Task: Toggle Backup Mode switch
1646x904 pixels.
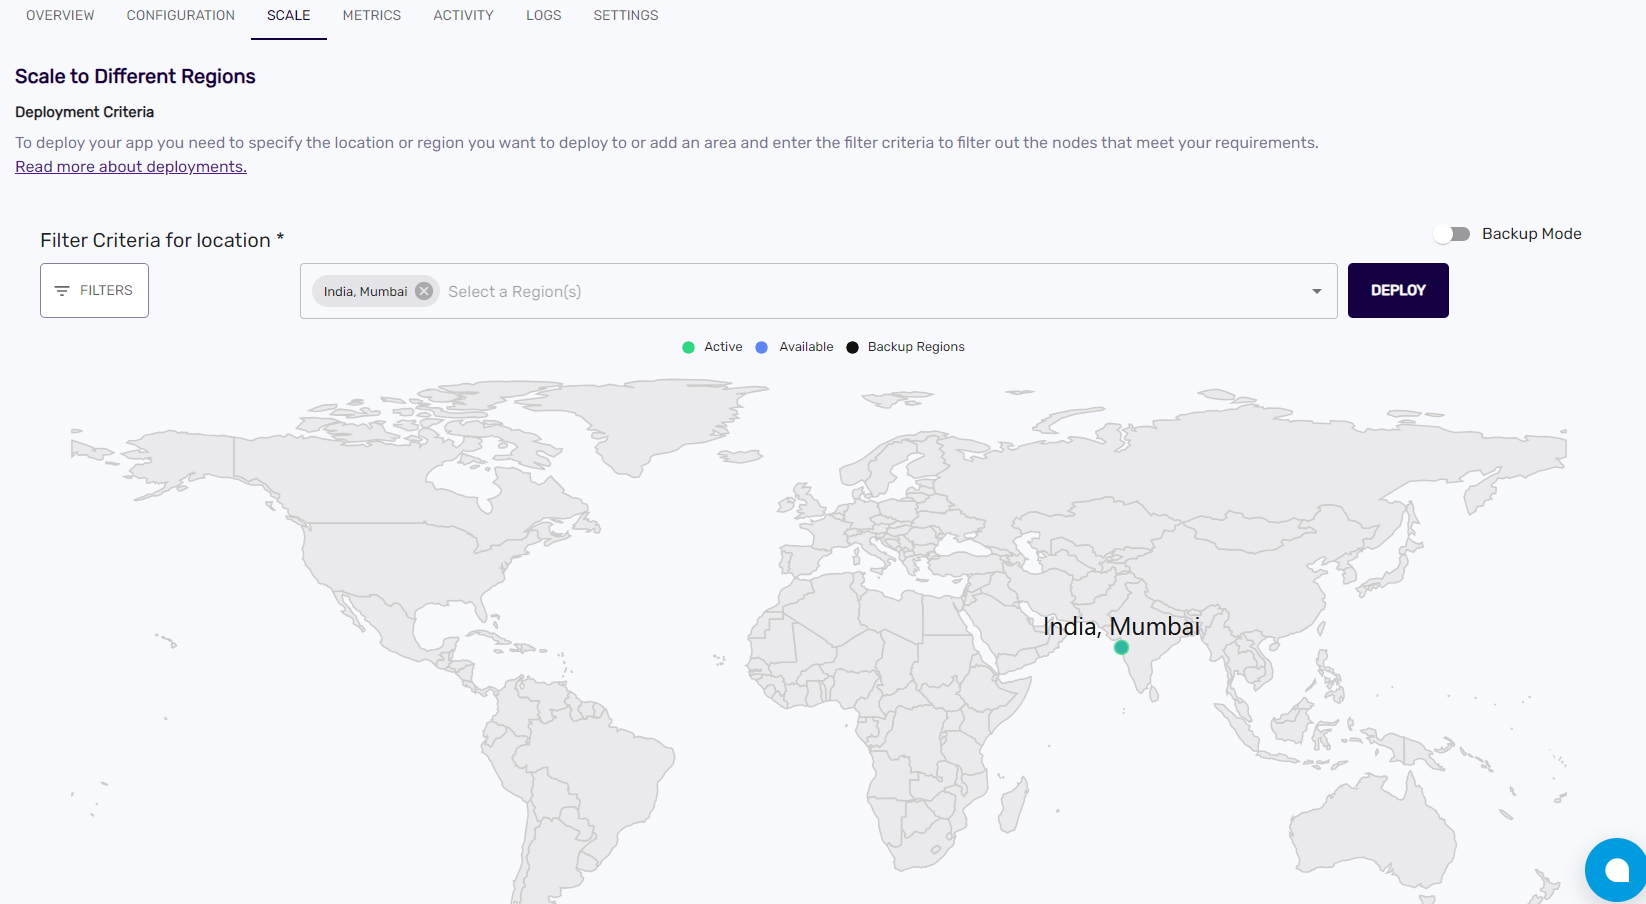Action: click(x=1452, y=234)
